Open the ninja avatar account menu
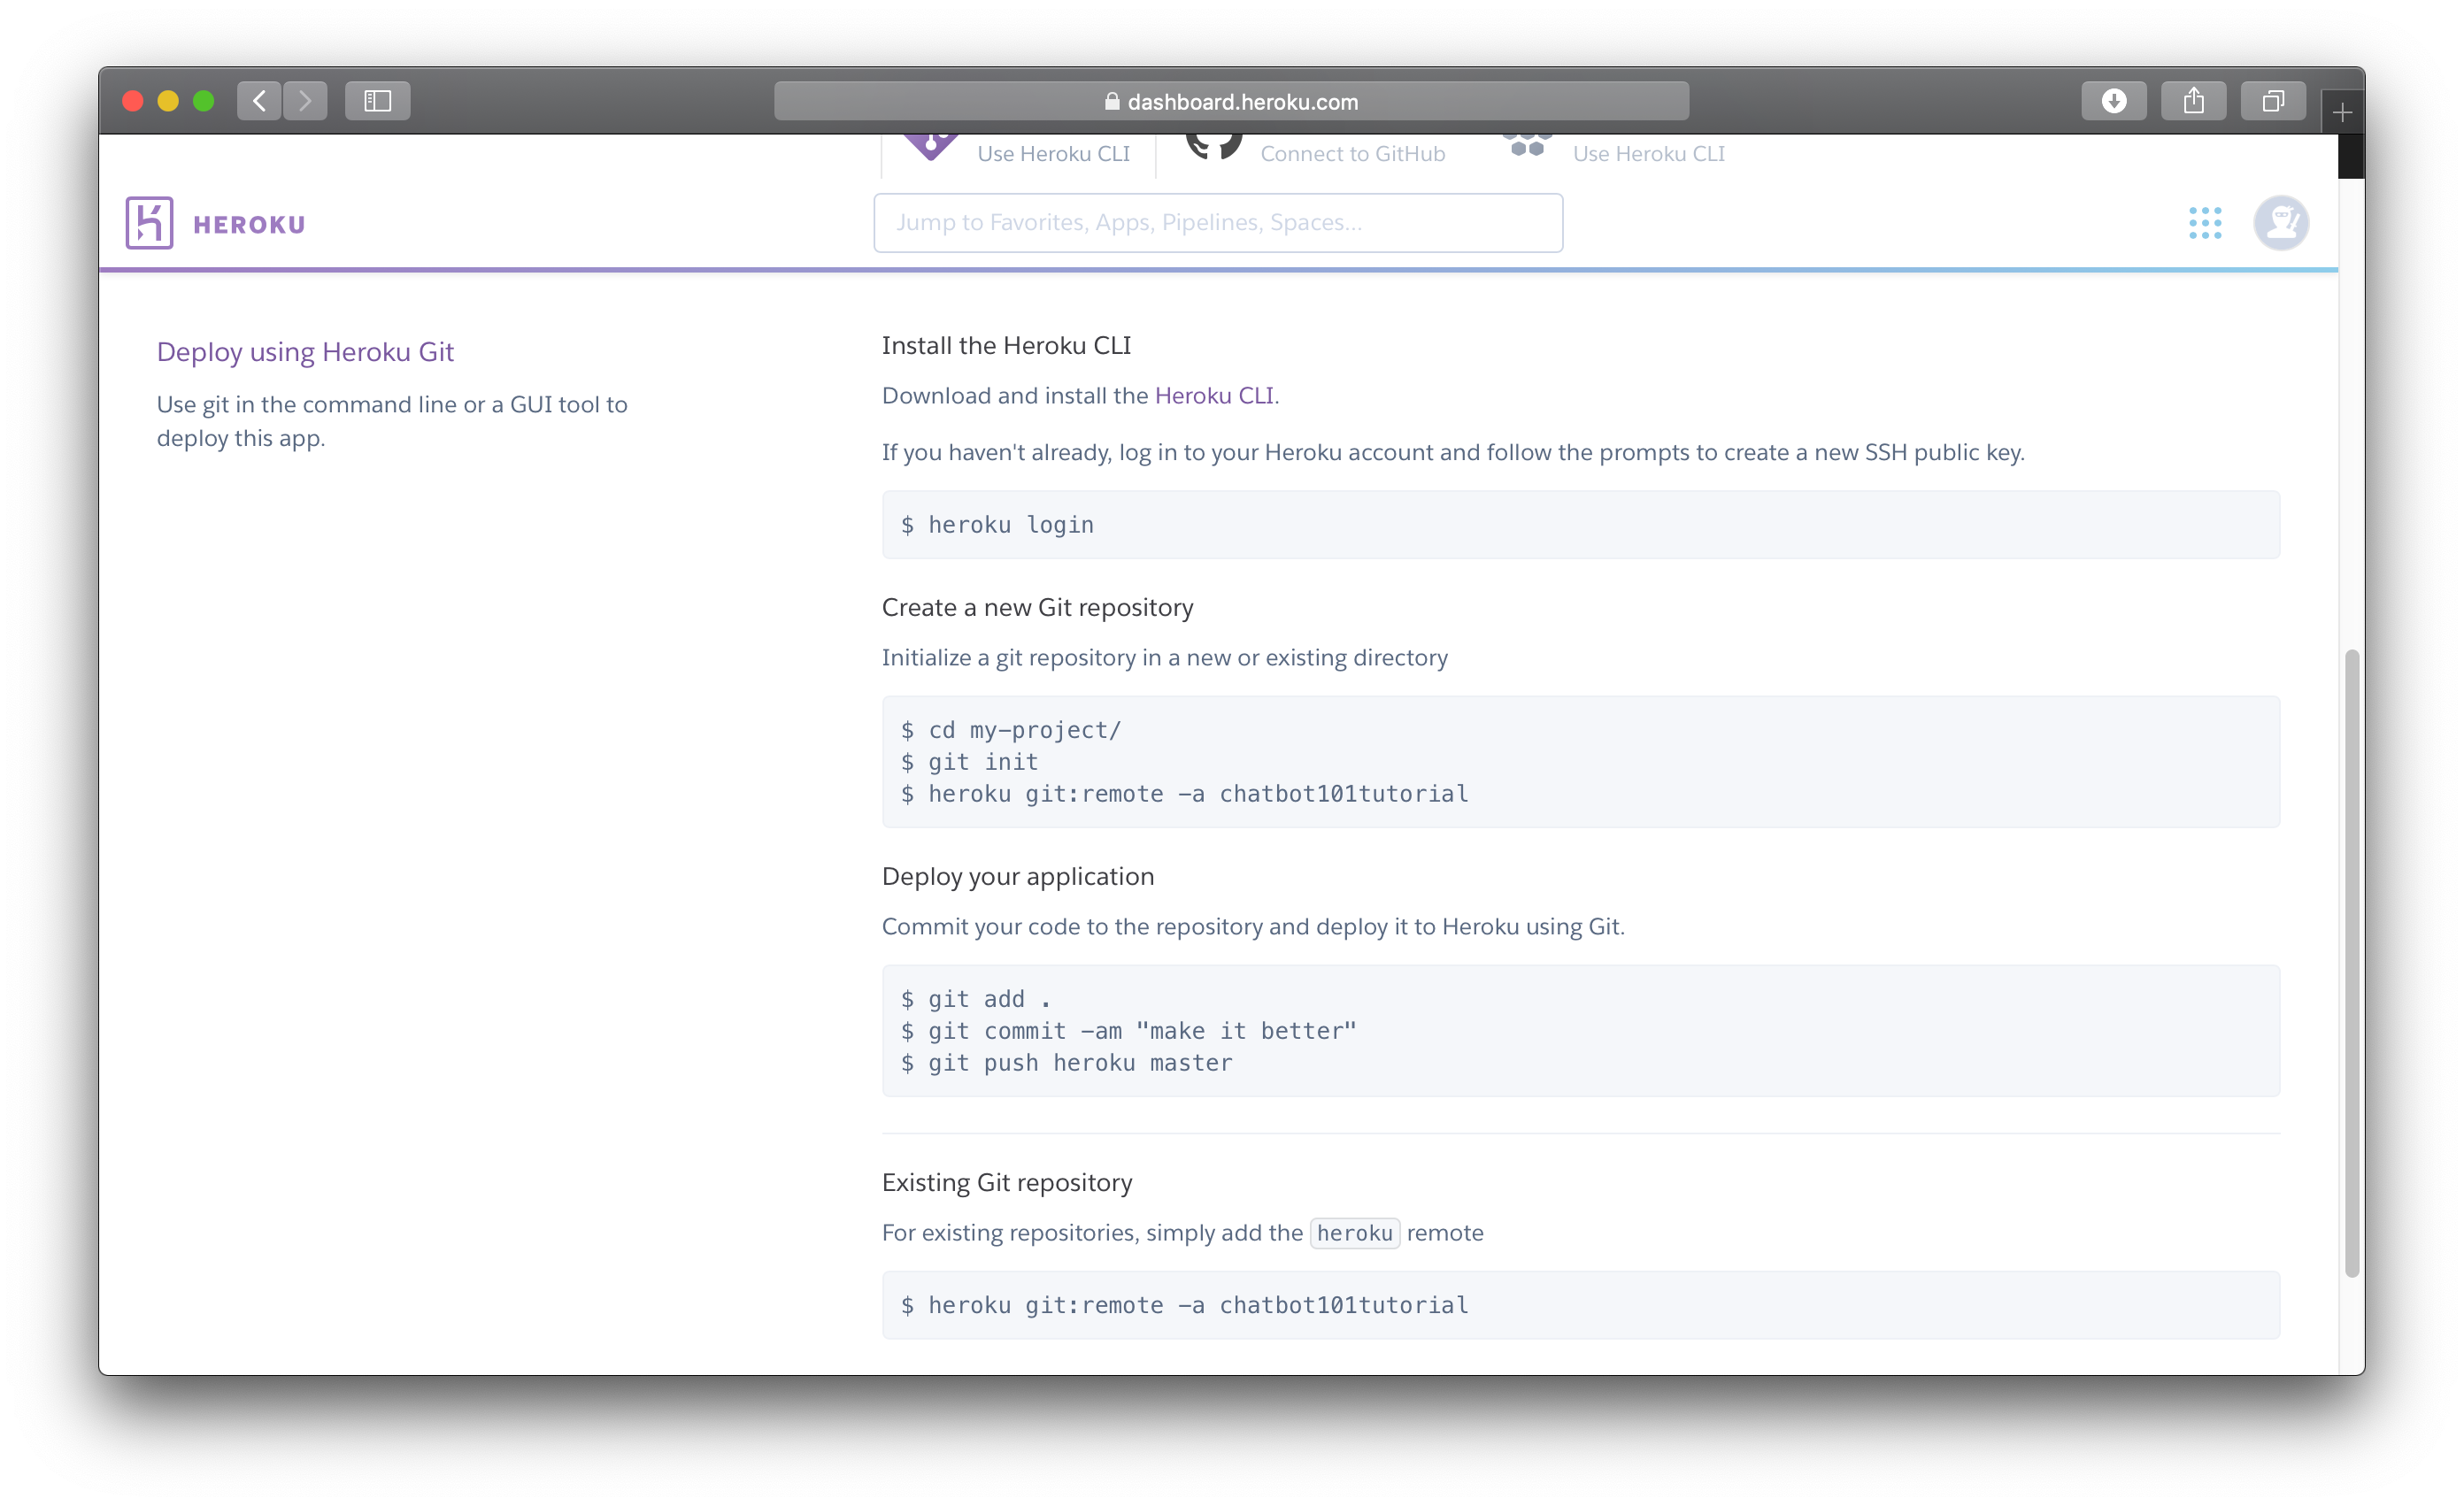The height and width of the screenshot is (1506, 2464). 2281,222
